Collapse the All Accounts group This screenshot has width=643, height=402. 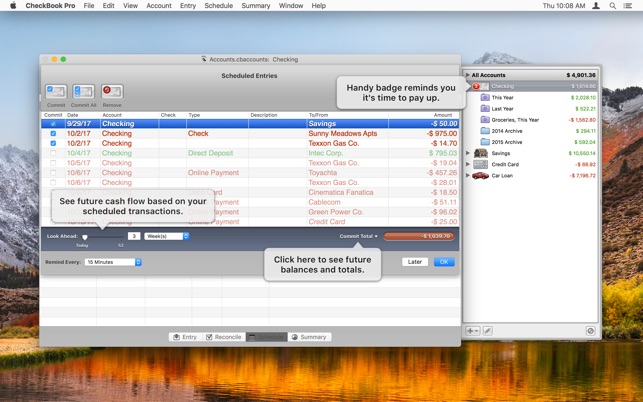pos(467,75)
